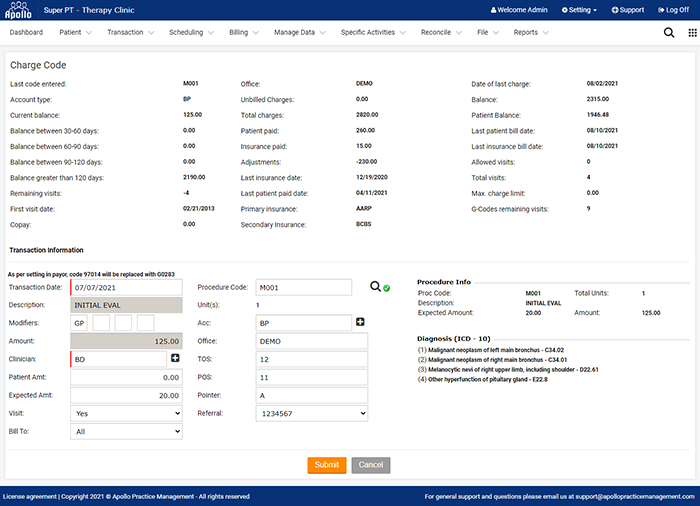Open the Scheduling menu

click(x=191, y=33)
